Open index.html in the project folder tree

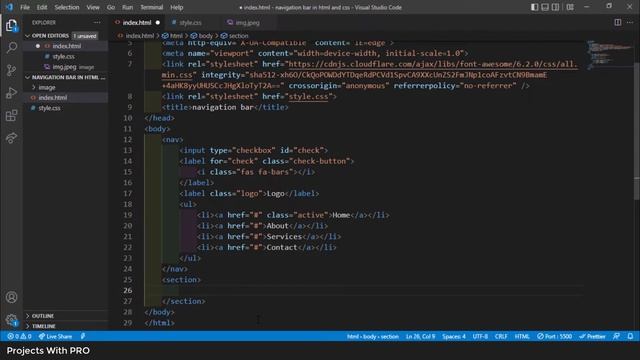point(53,98)
